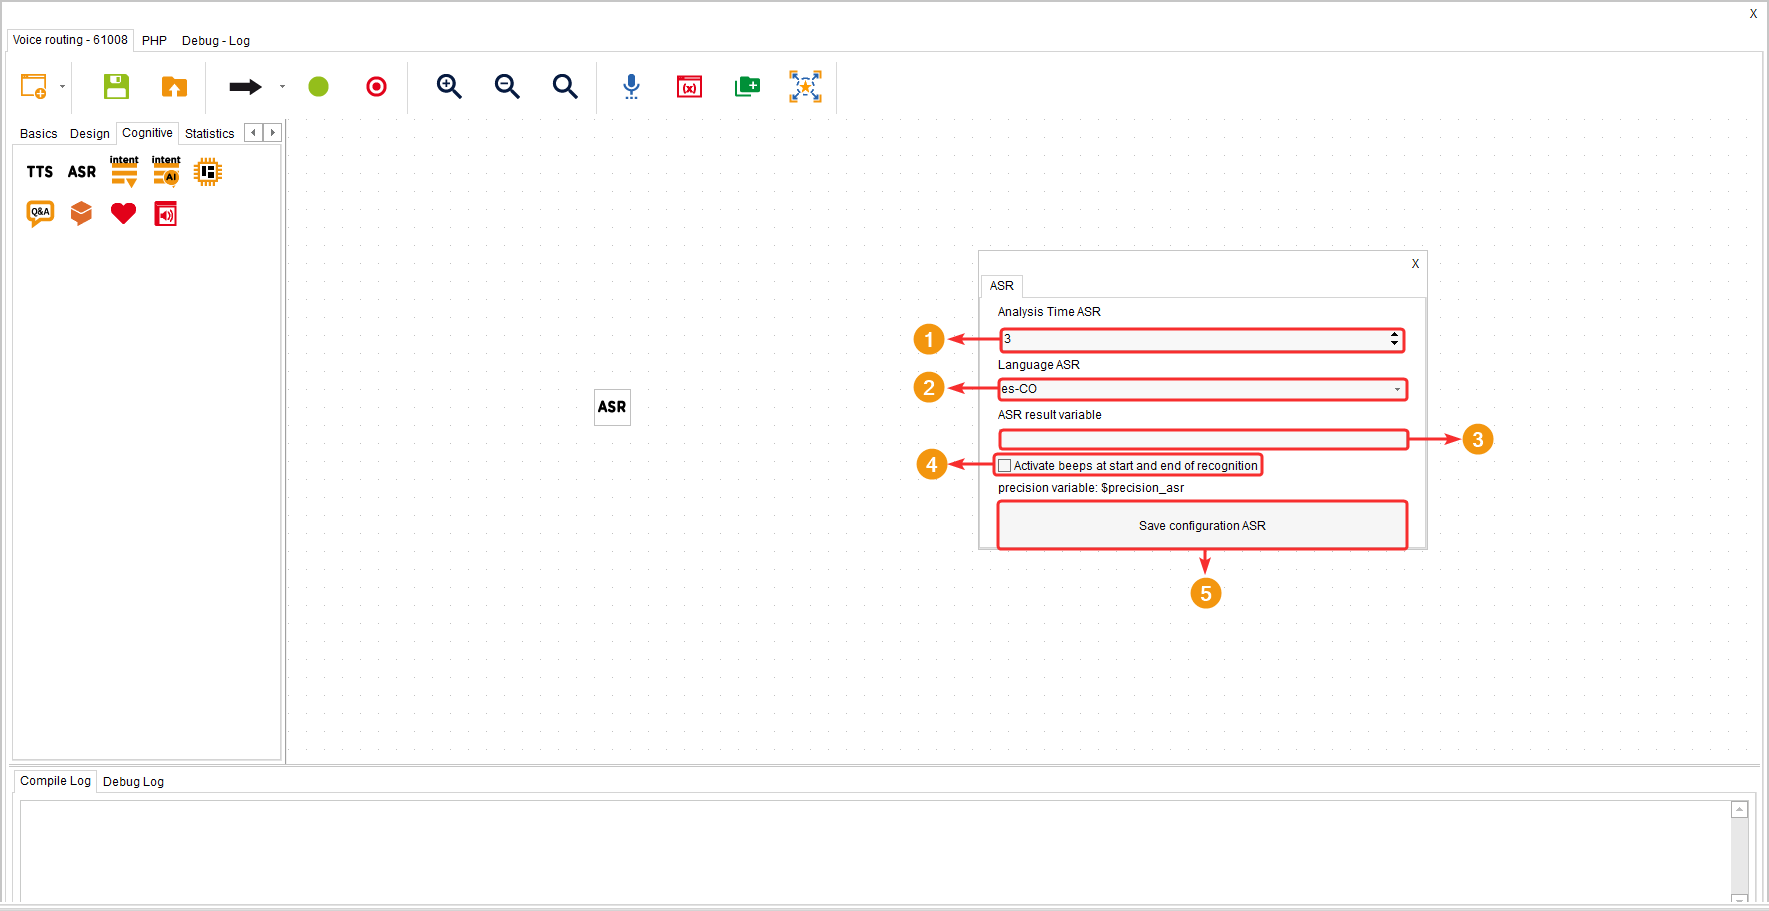Click the star focus frame icon

coord(805,87)
